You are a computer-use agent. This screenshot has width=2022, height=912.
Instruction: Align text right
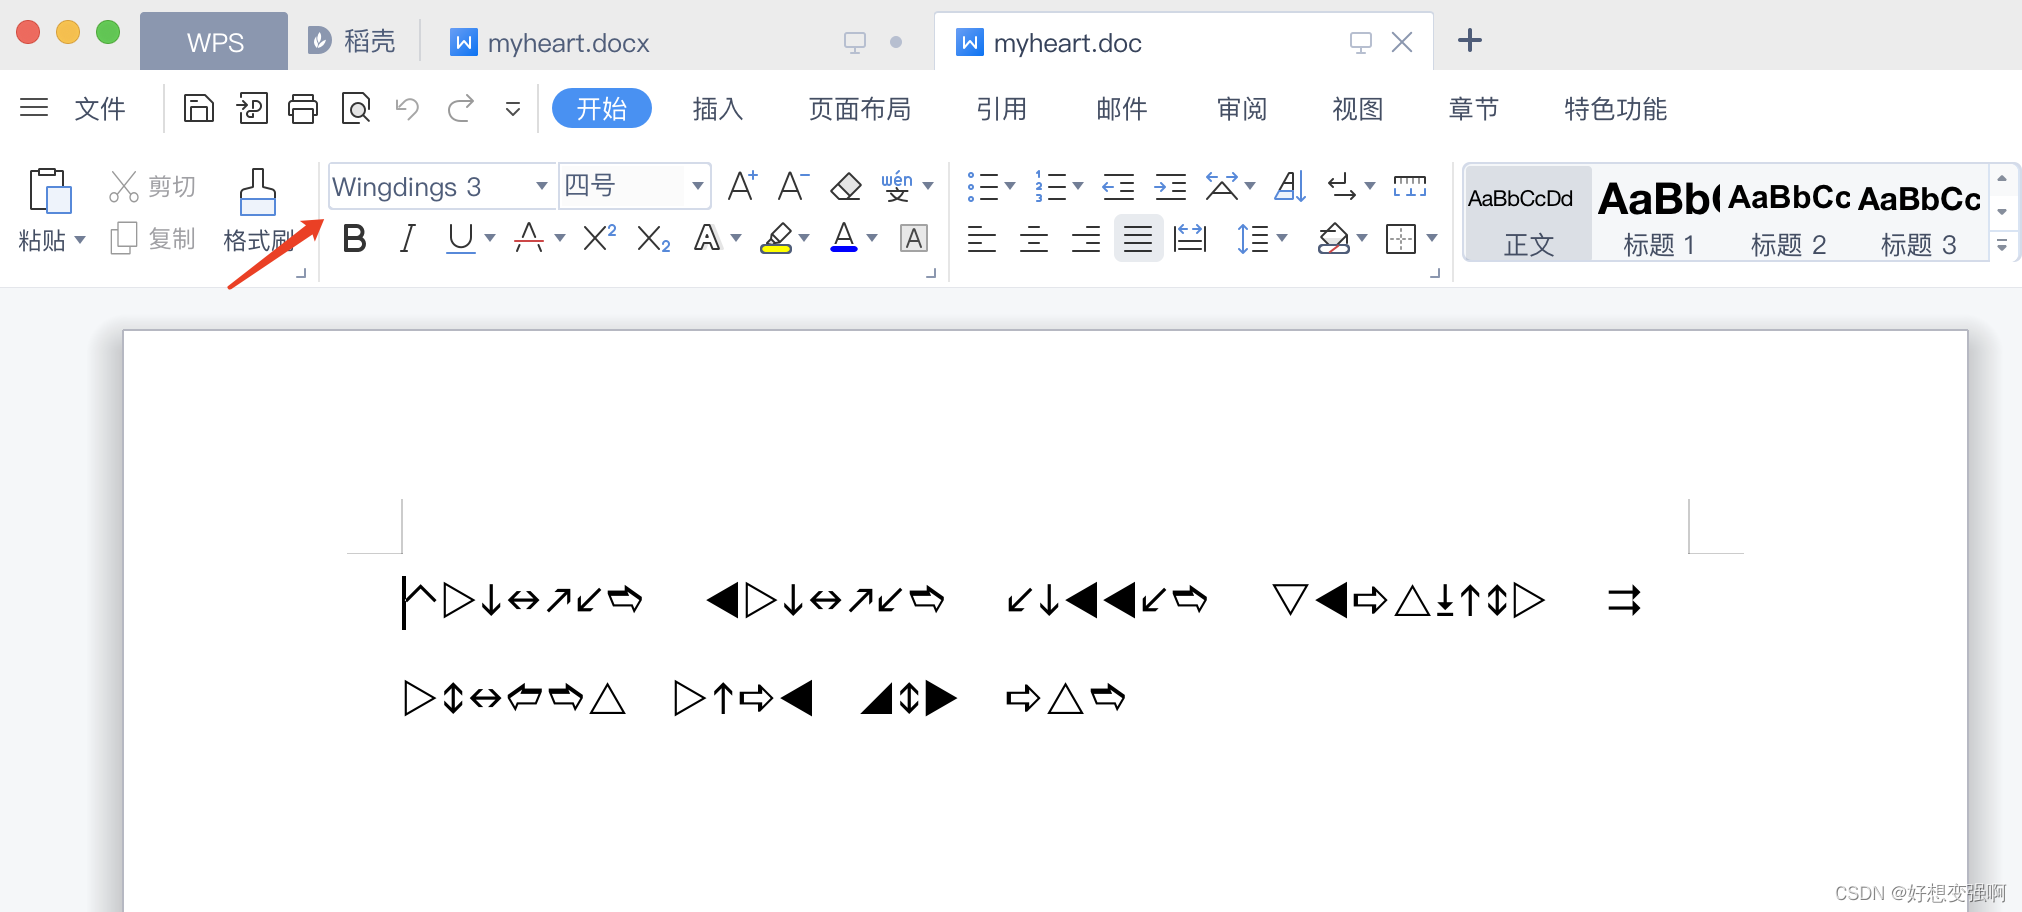point(1086,239)
